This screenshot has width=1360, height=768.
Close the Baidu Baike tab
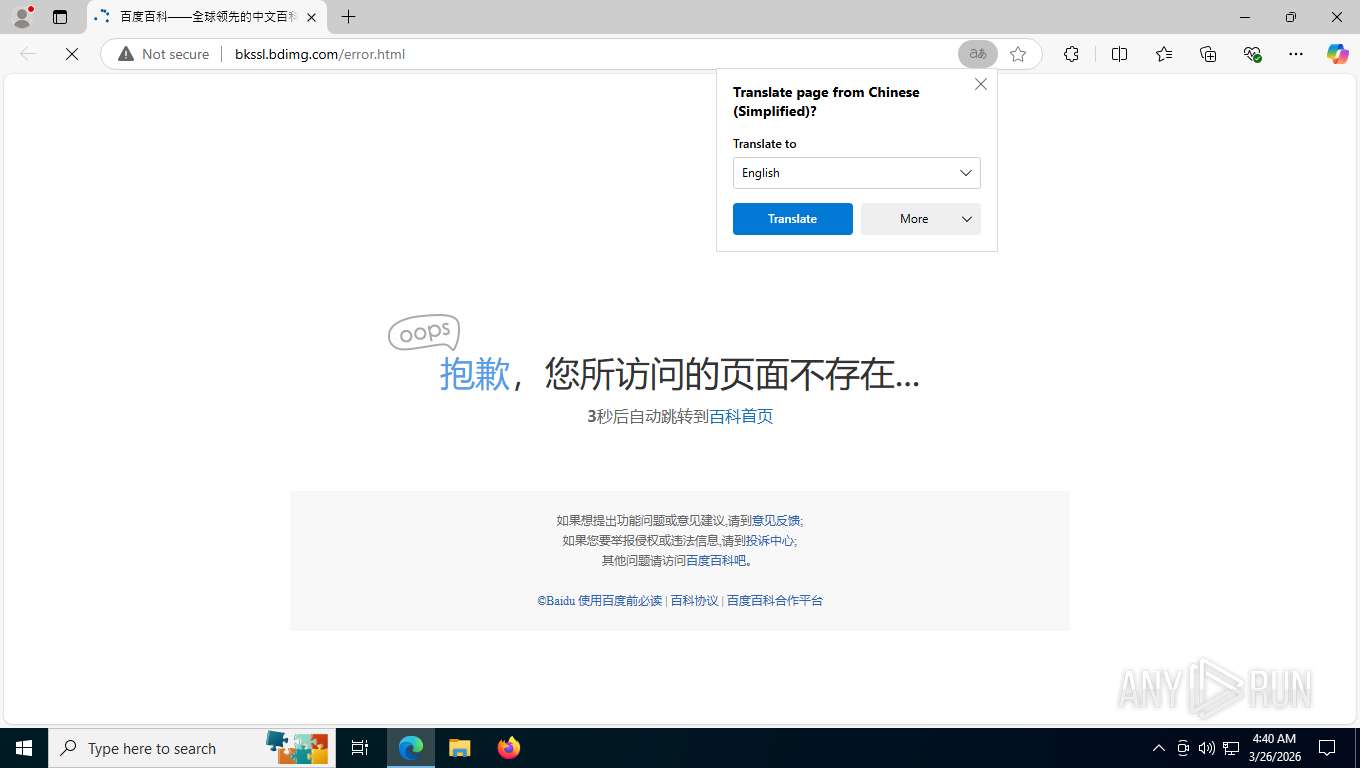(311, 17)
